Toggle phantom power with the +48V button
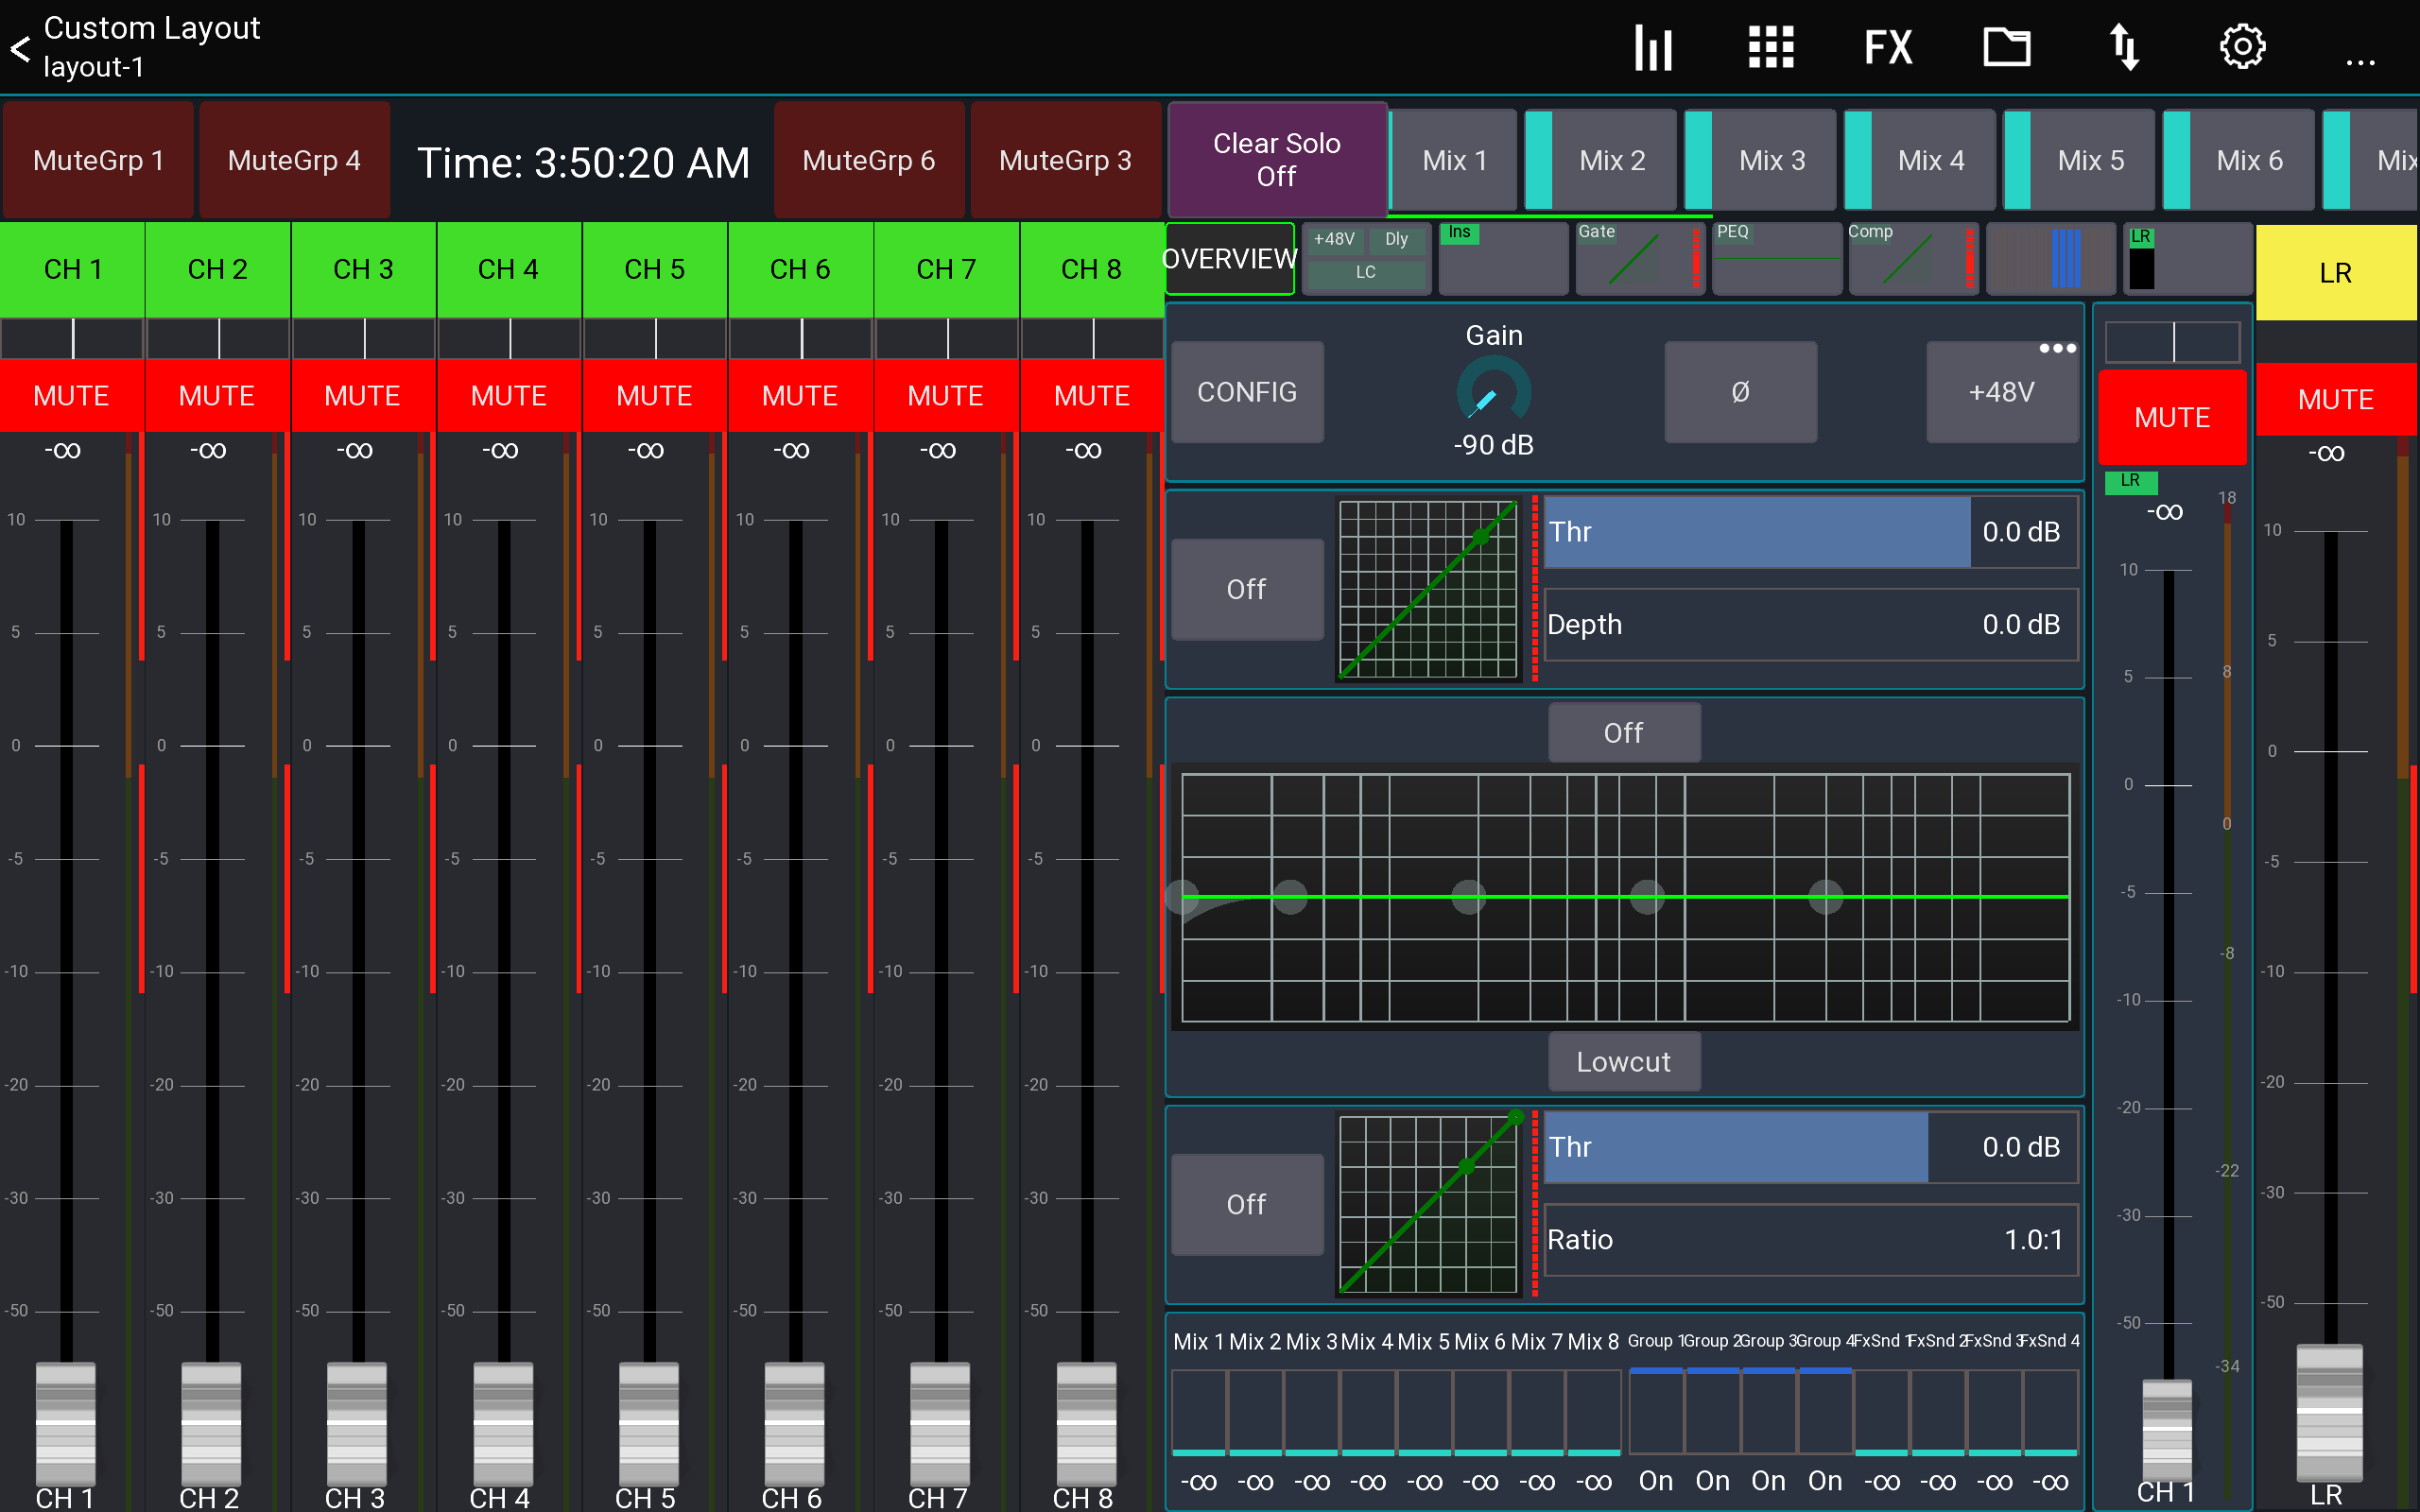 pyautogui.click(x=2001, y=392)
